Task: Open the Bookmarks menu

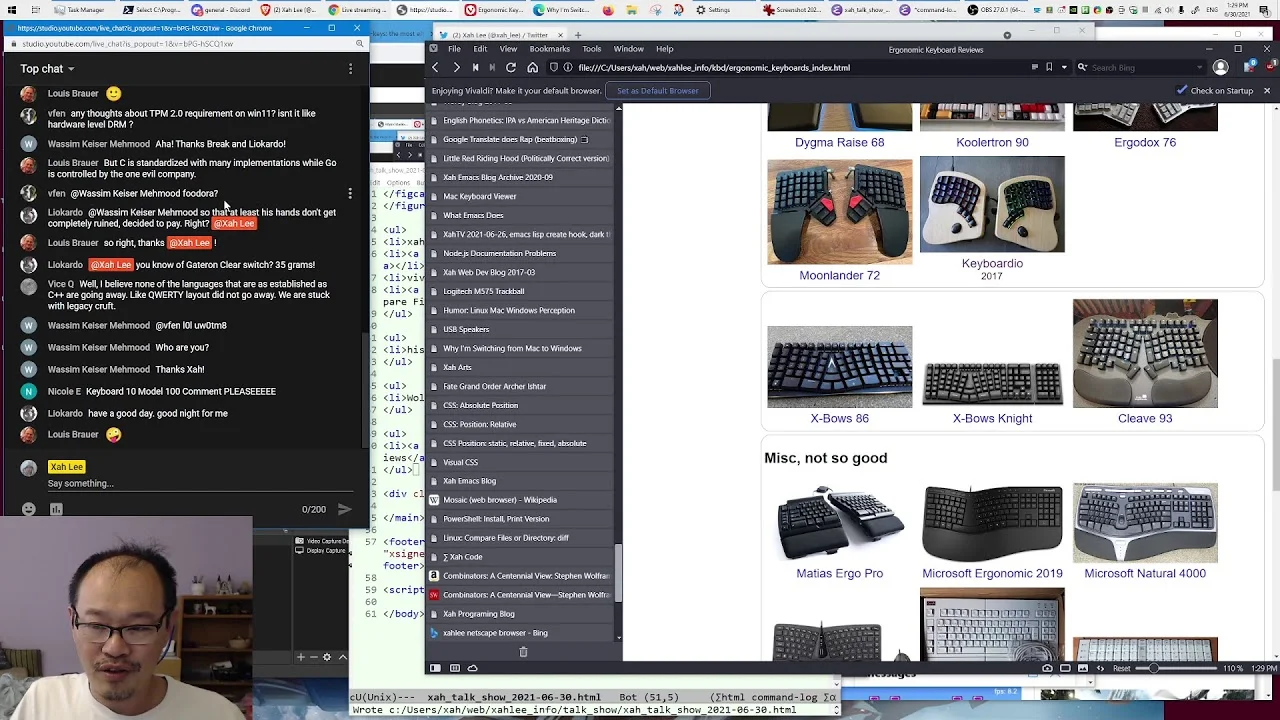Action: coord(549,49)
